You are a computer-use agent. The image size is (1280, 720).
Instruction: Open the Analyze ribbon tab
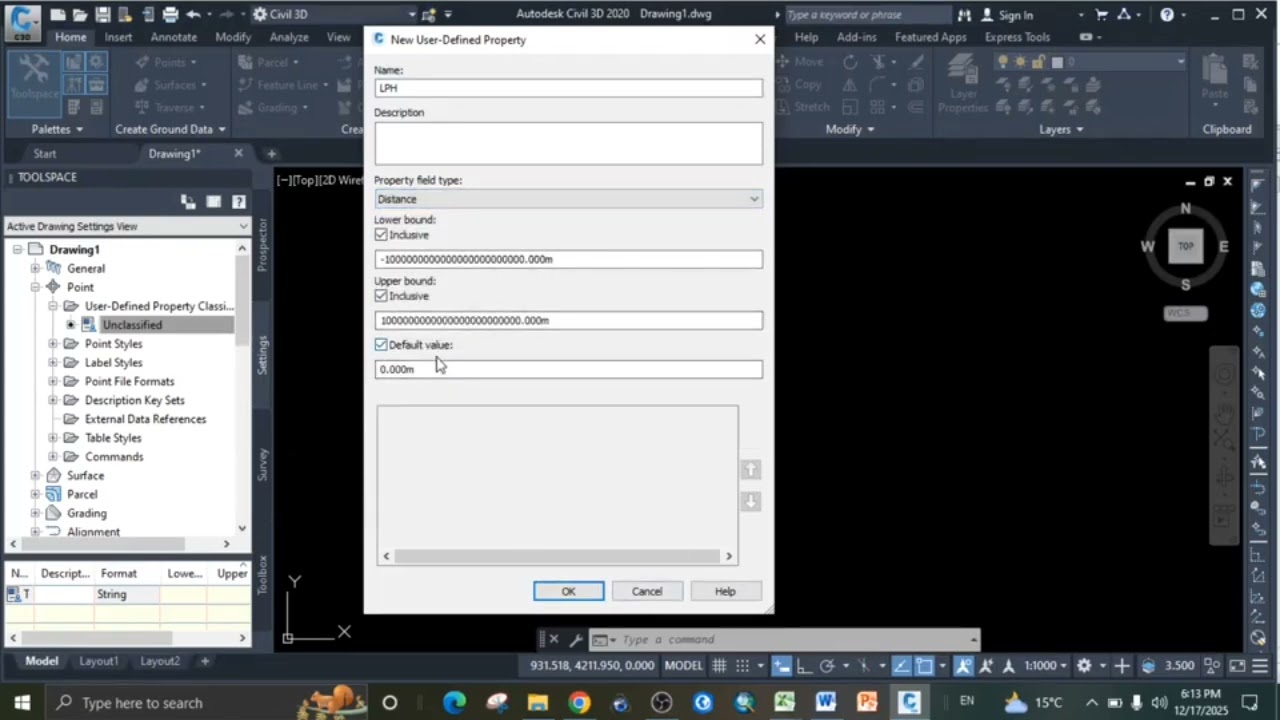point(289,37)
